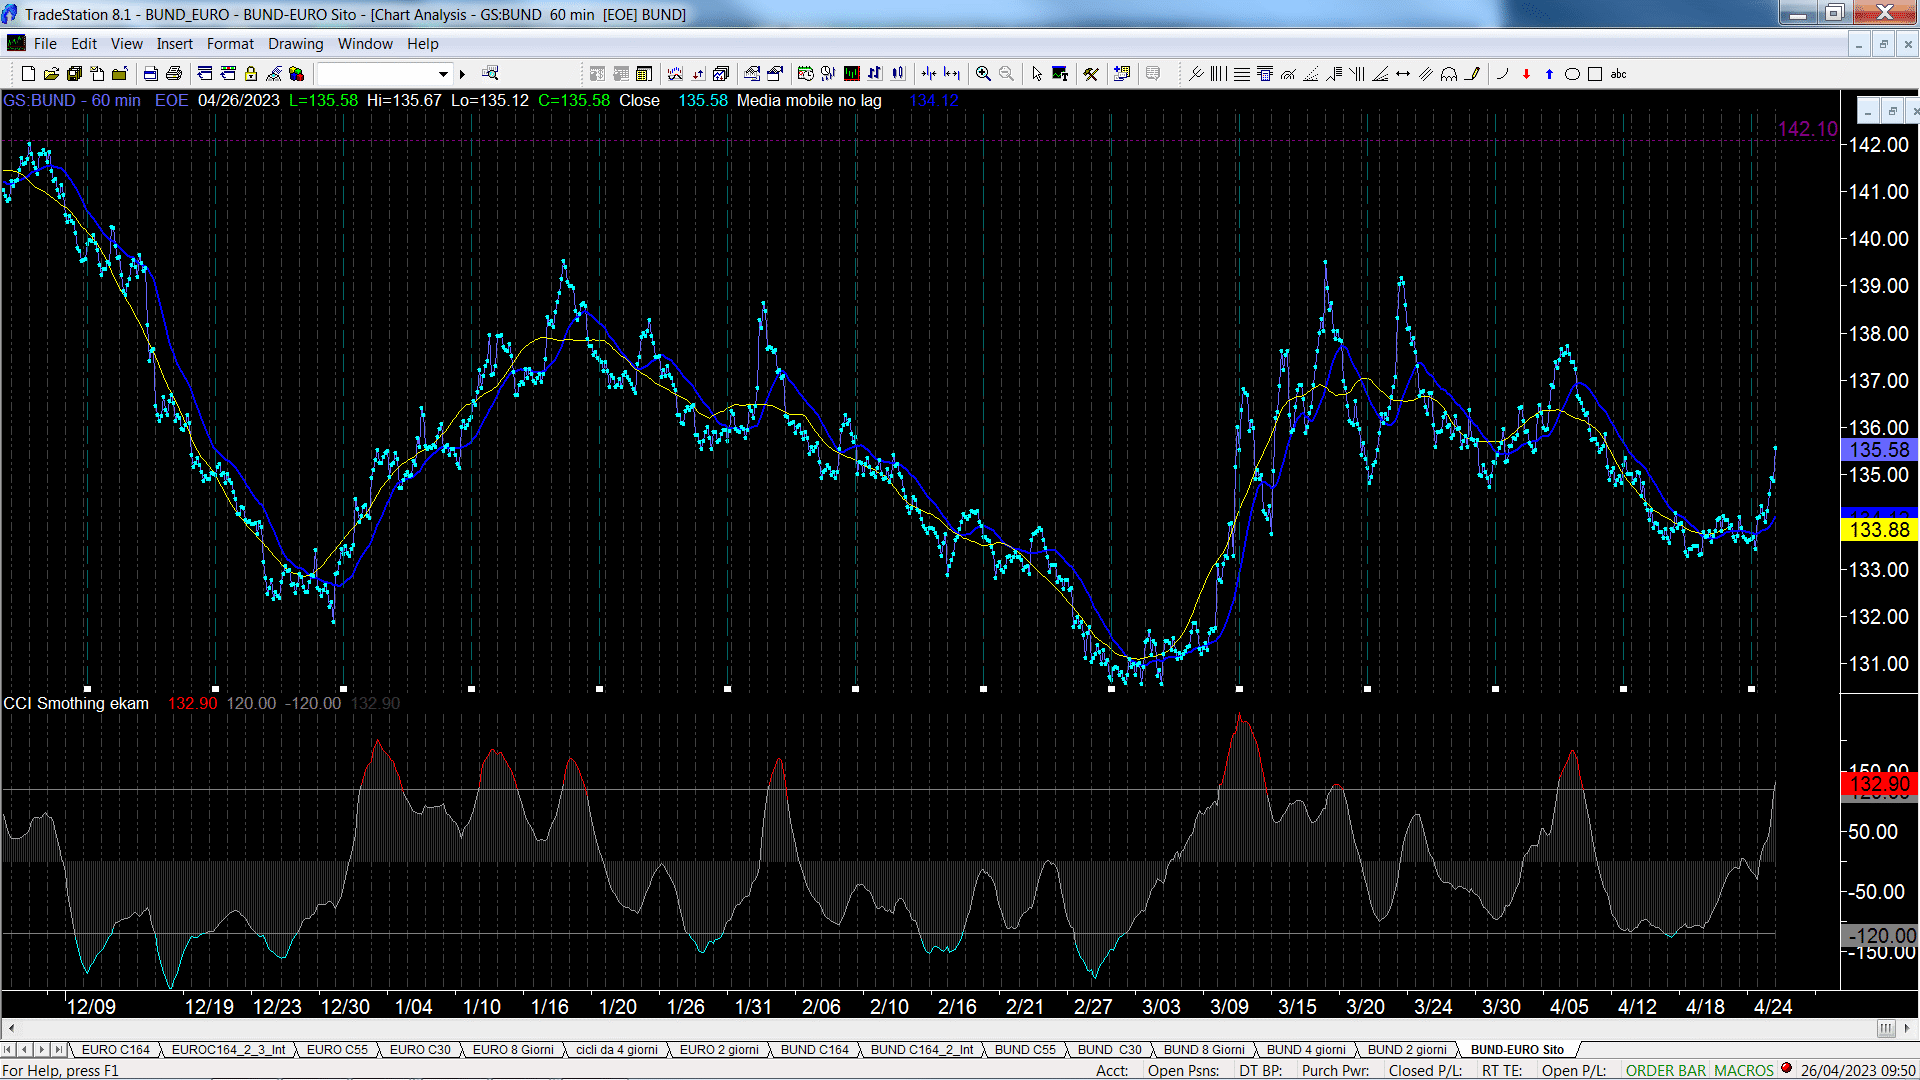This screenshot has height=1080, width=1920.
Task: Click the first-tab navigation arrow
Action: [x=8, y=1049]
